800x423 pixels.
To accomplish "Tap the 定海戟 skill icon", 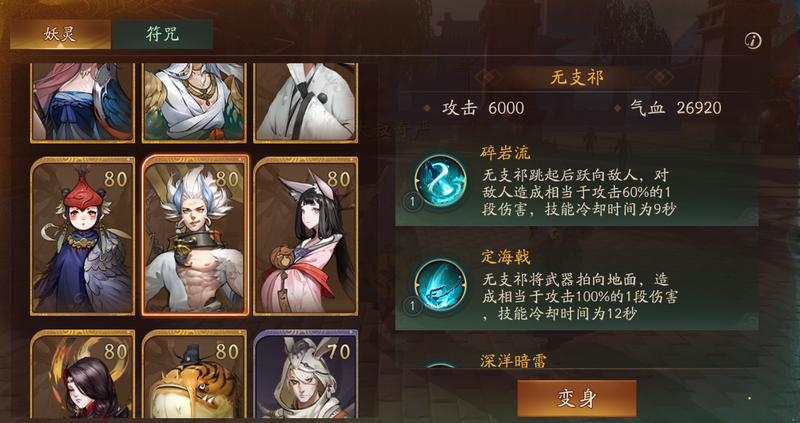I will [x=440, y=285].
